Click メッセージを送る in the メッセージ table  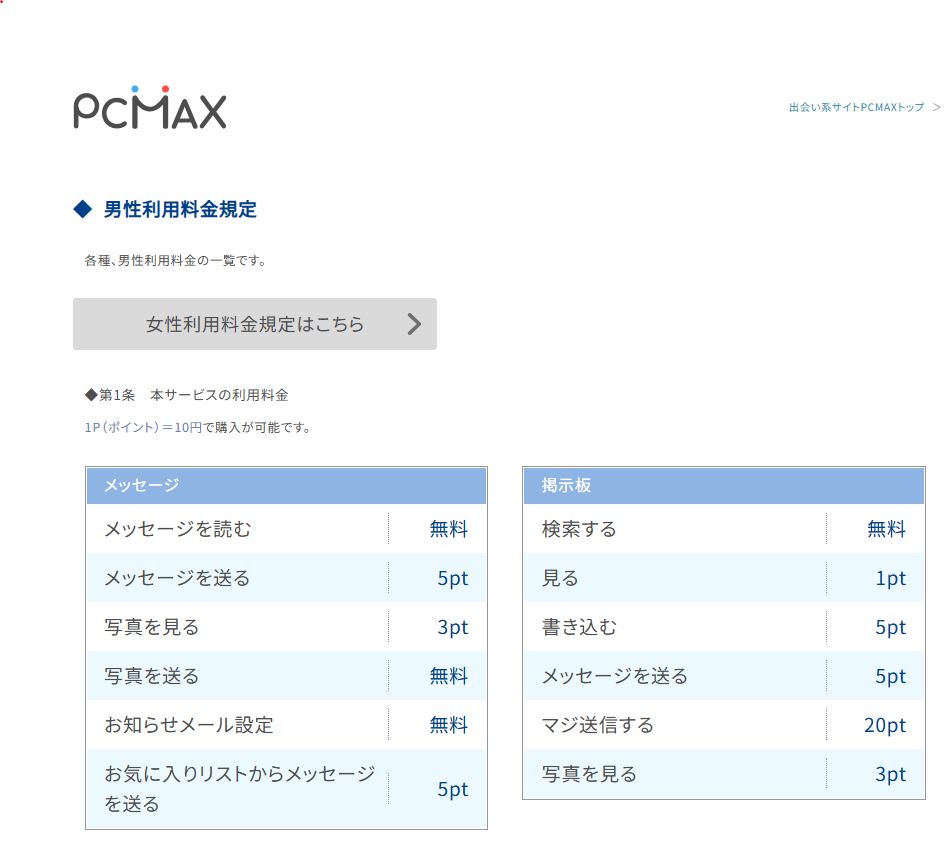point(178,578)
